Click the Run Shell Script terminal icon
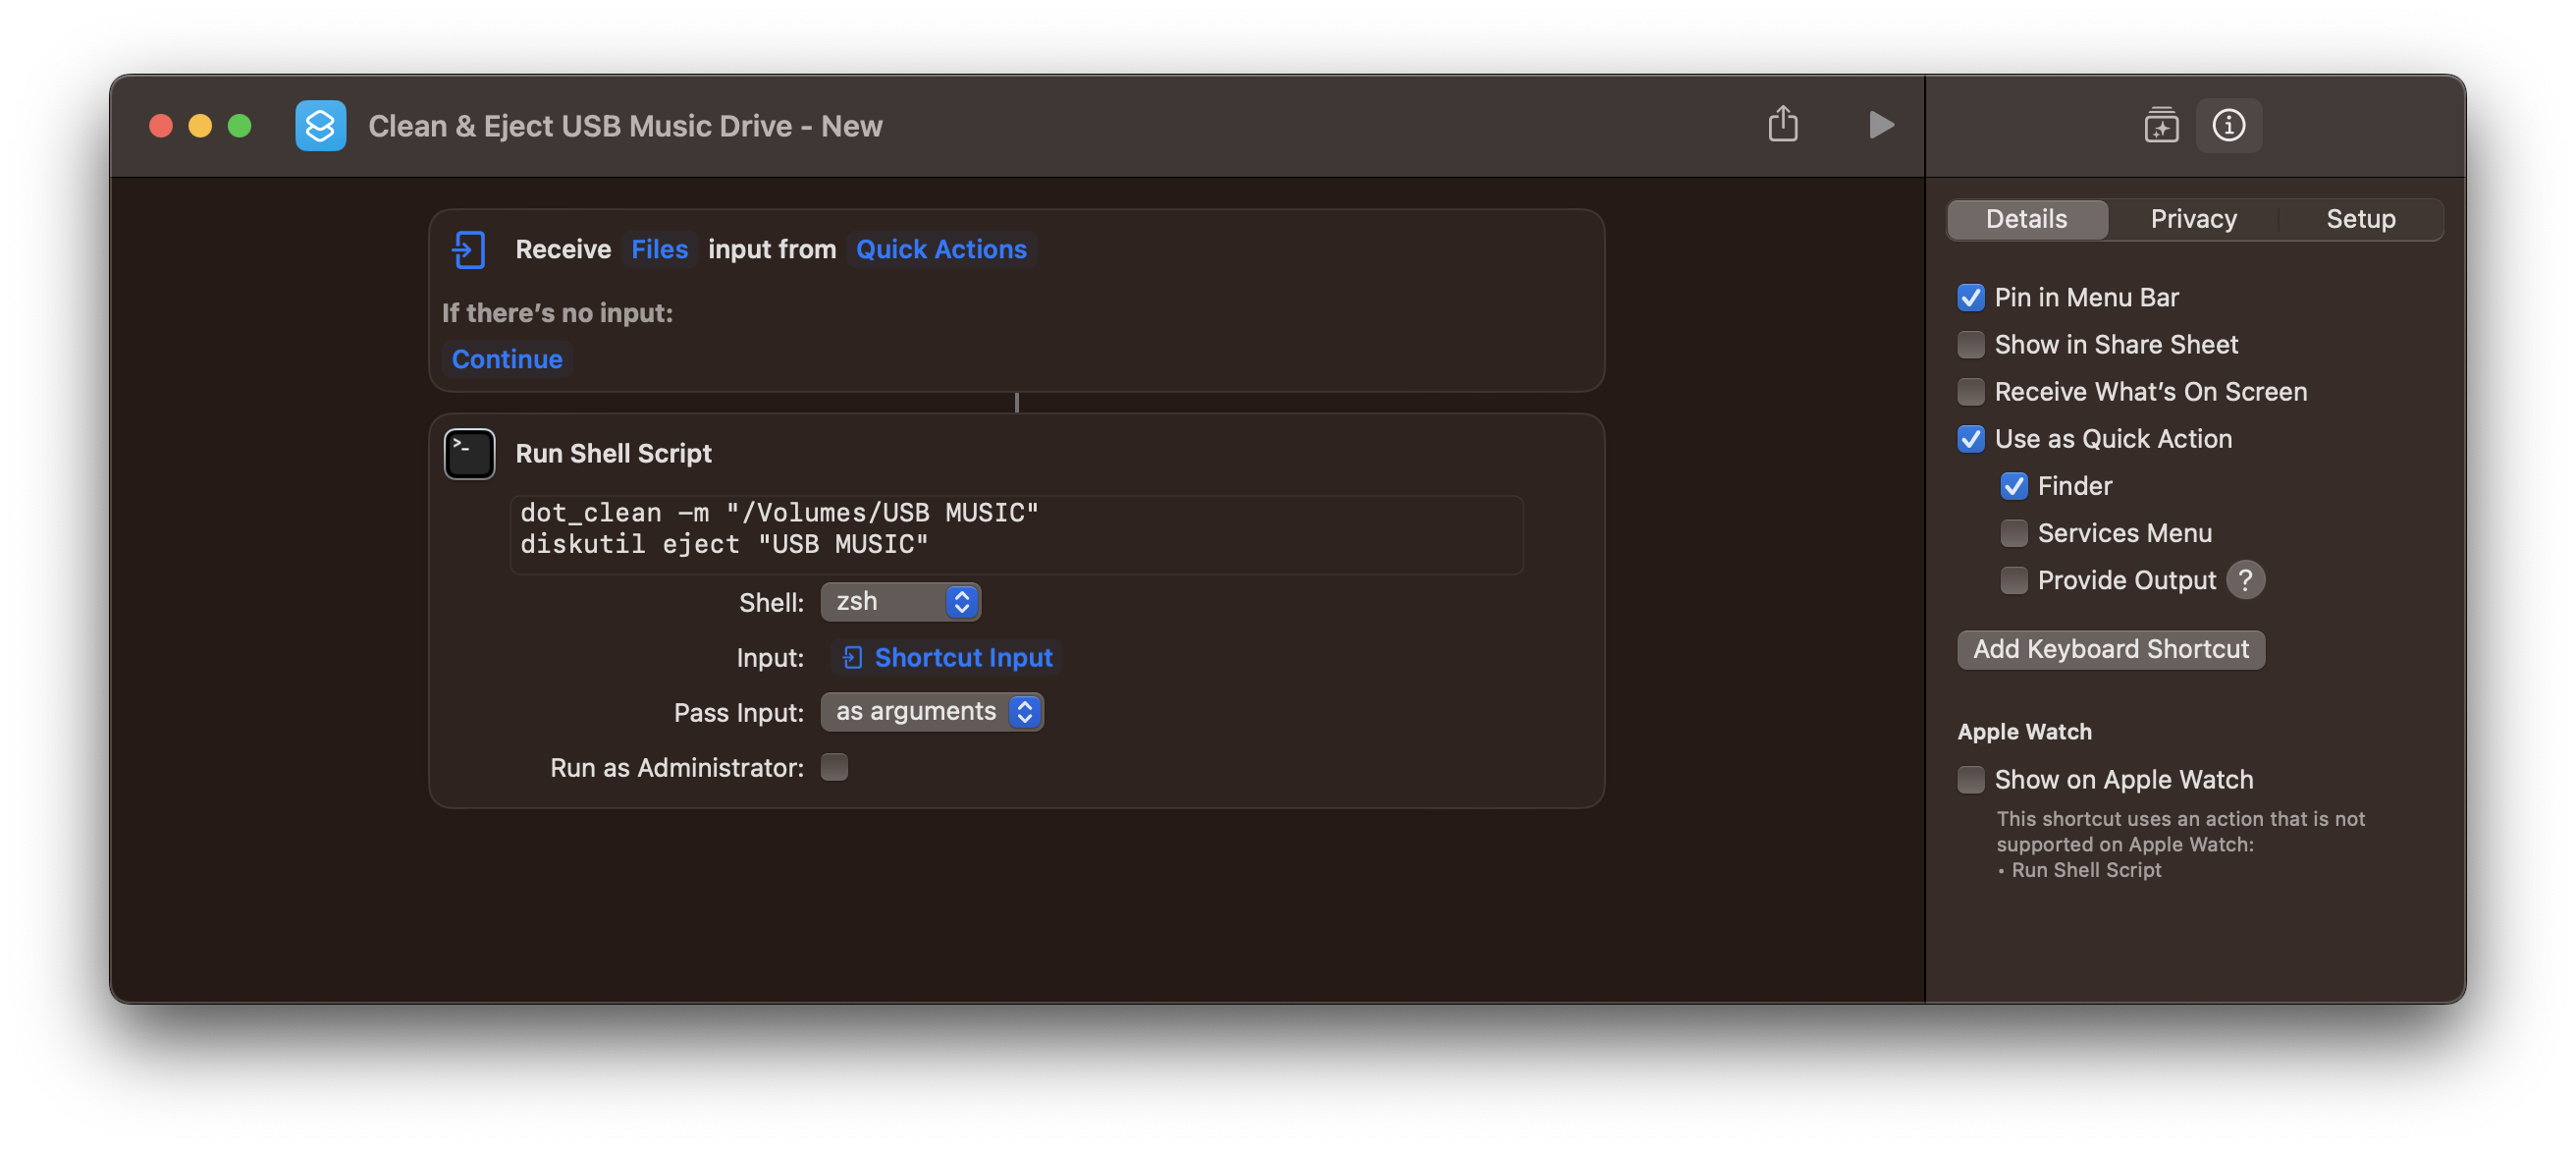The height and width of the screenshot is (1149, 2576). point(469,454)
